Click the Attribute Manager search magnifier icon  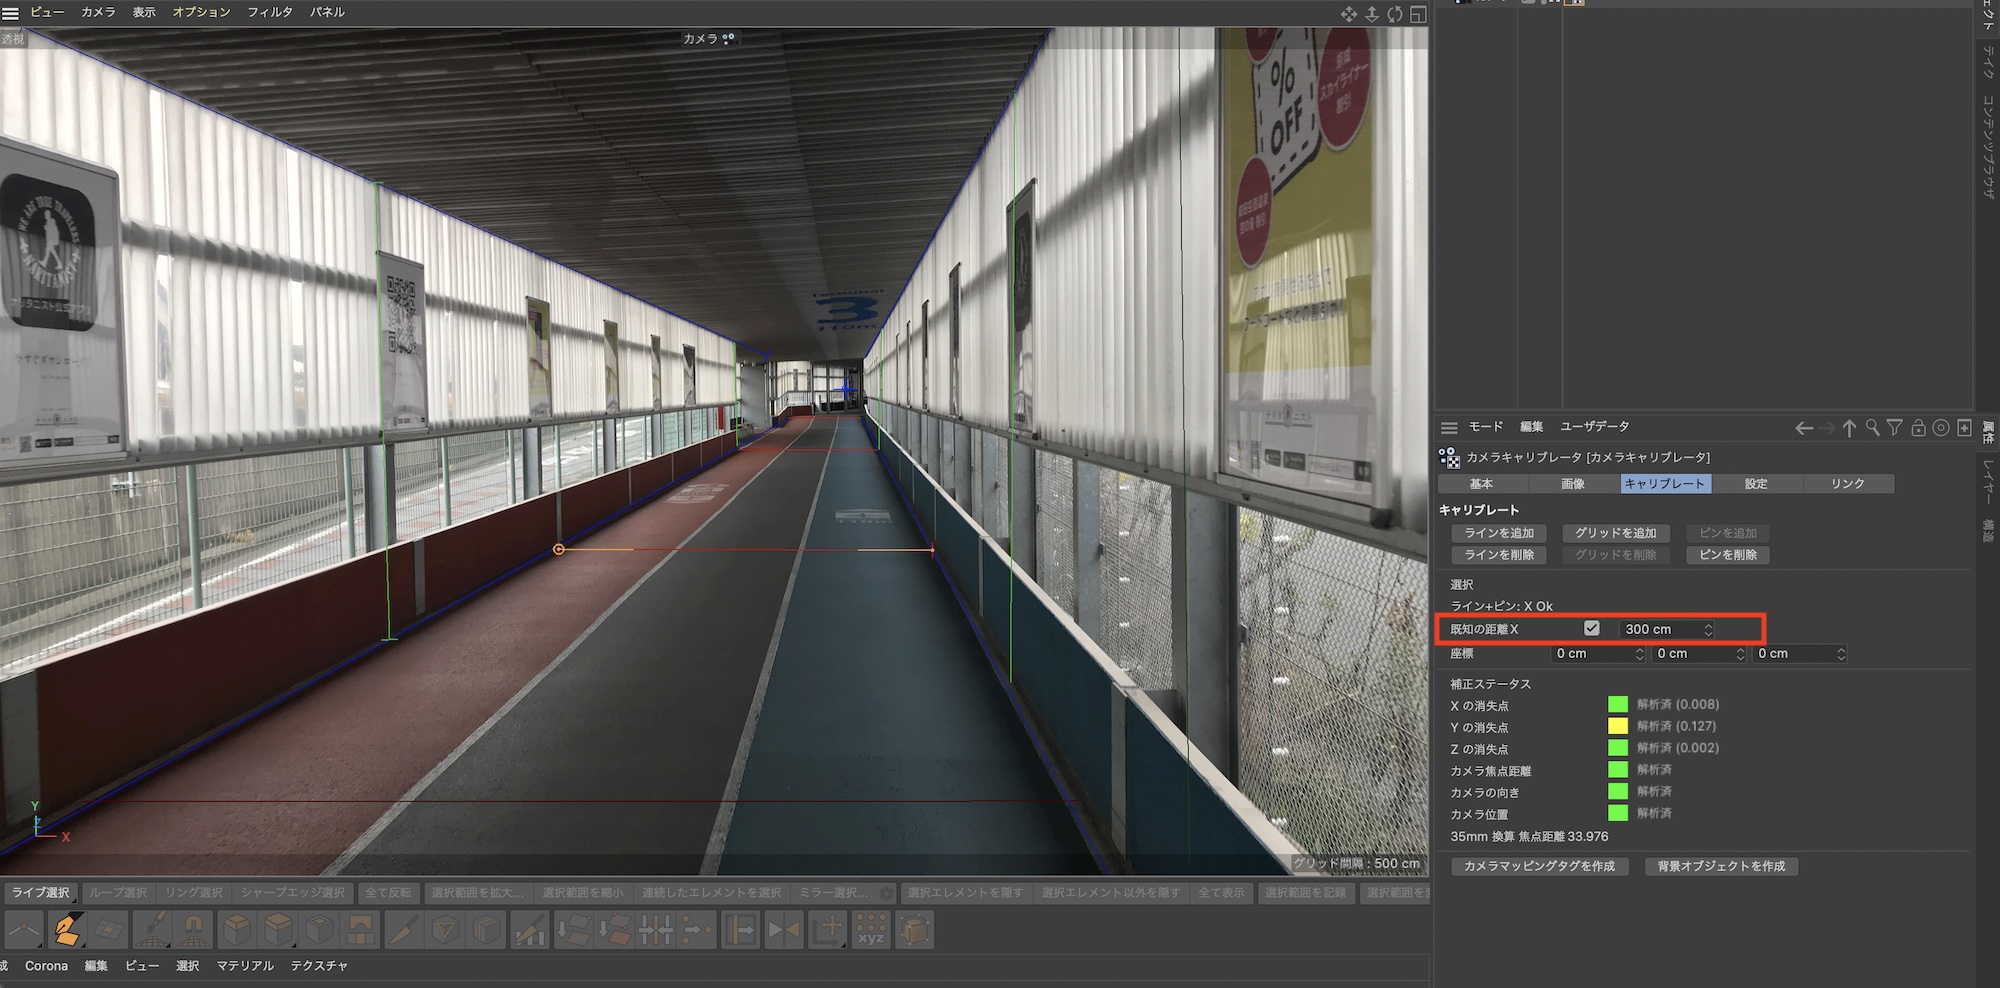pos(1872,428)
